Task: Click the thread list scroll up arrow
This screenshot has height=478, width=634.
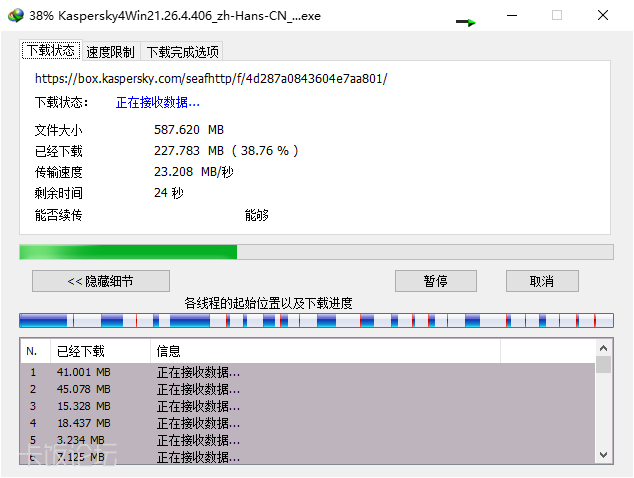Action: tap(603, 348)
